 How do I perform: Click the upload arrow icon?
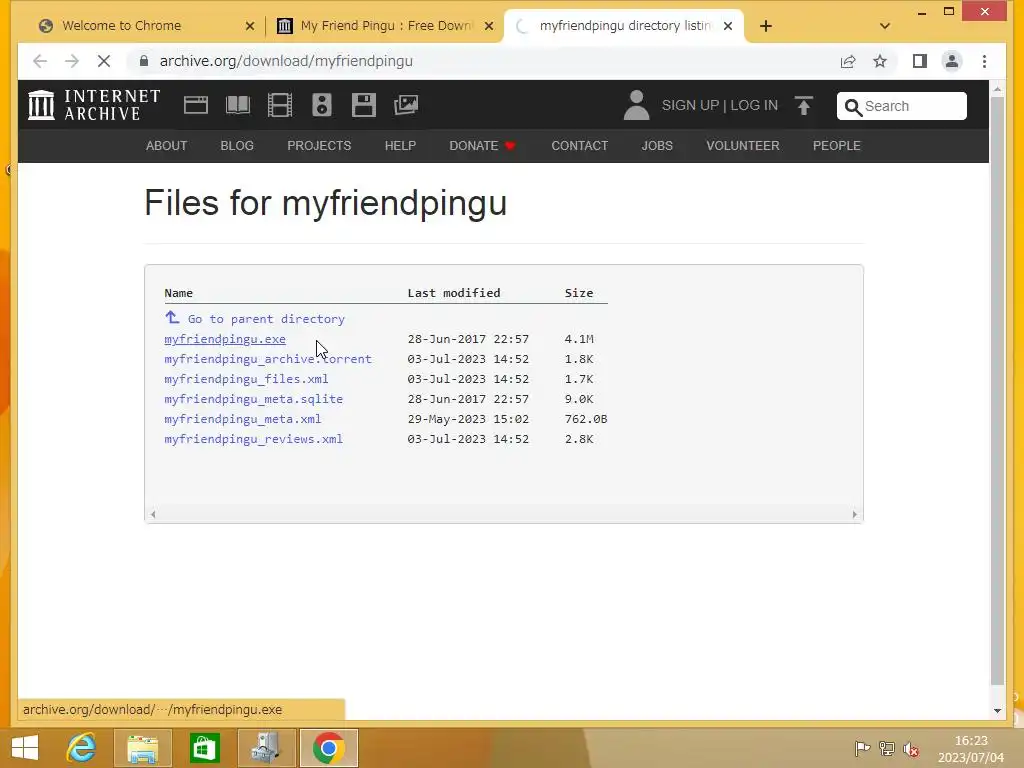(804, 105)
